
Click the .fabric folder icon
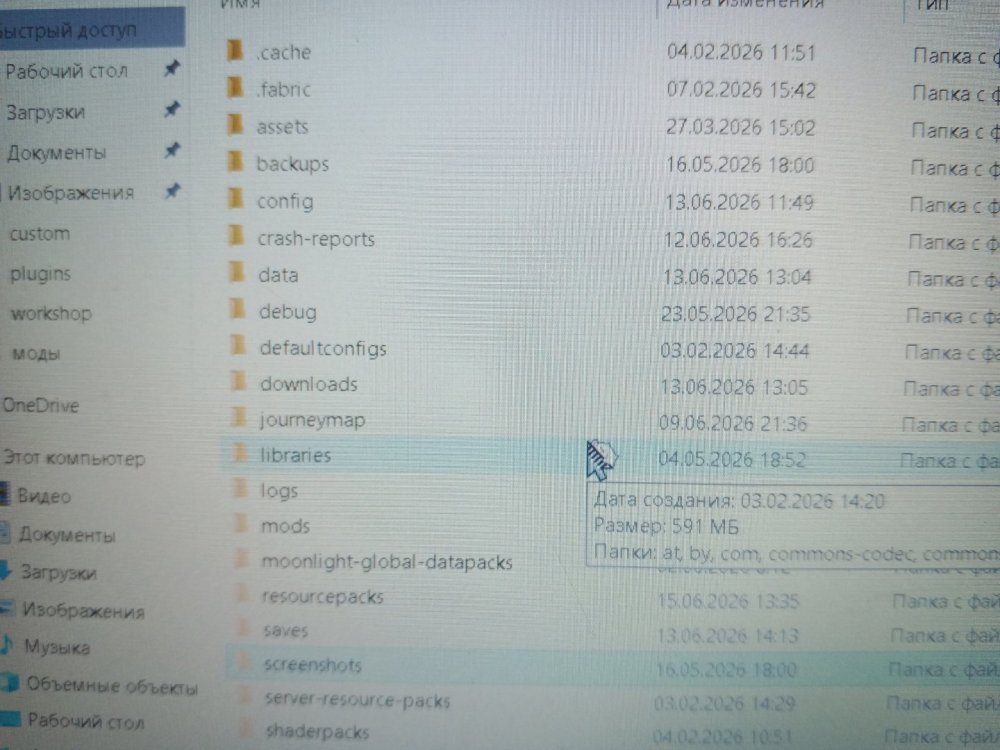[235, 87]
